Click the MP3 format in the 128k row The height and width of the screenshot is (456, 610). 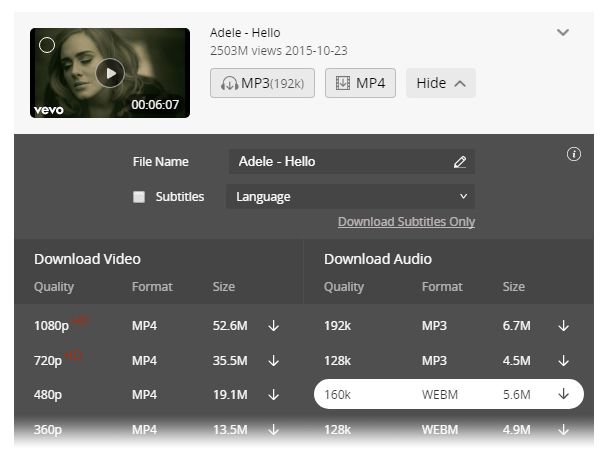coord(434,361)
